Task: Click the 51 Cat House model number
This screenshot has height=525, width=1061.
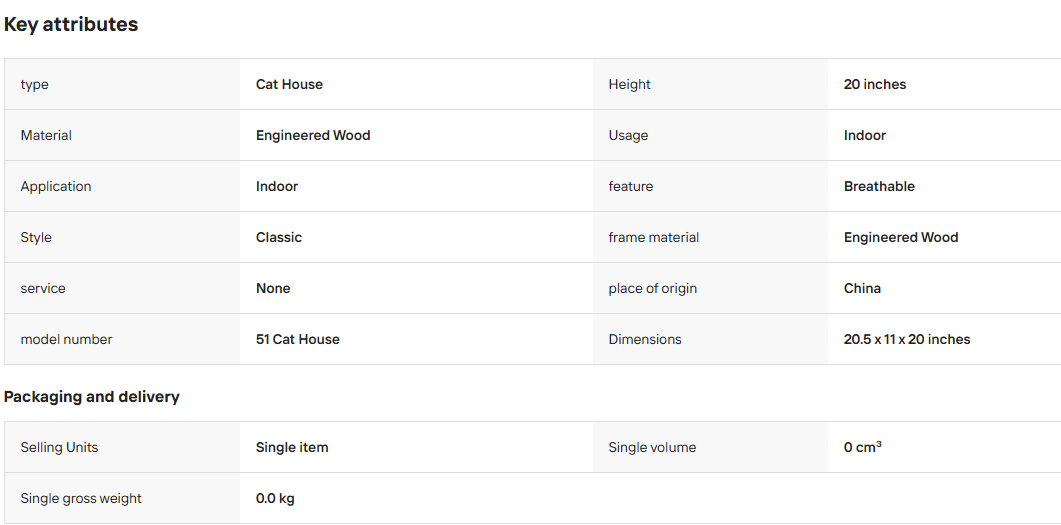Action: click(x=298, y=340)
